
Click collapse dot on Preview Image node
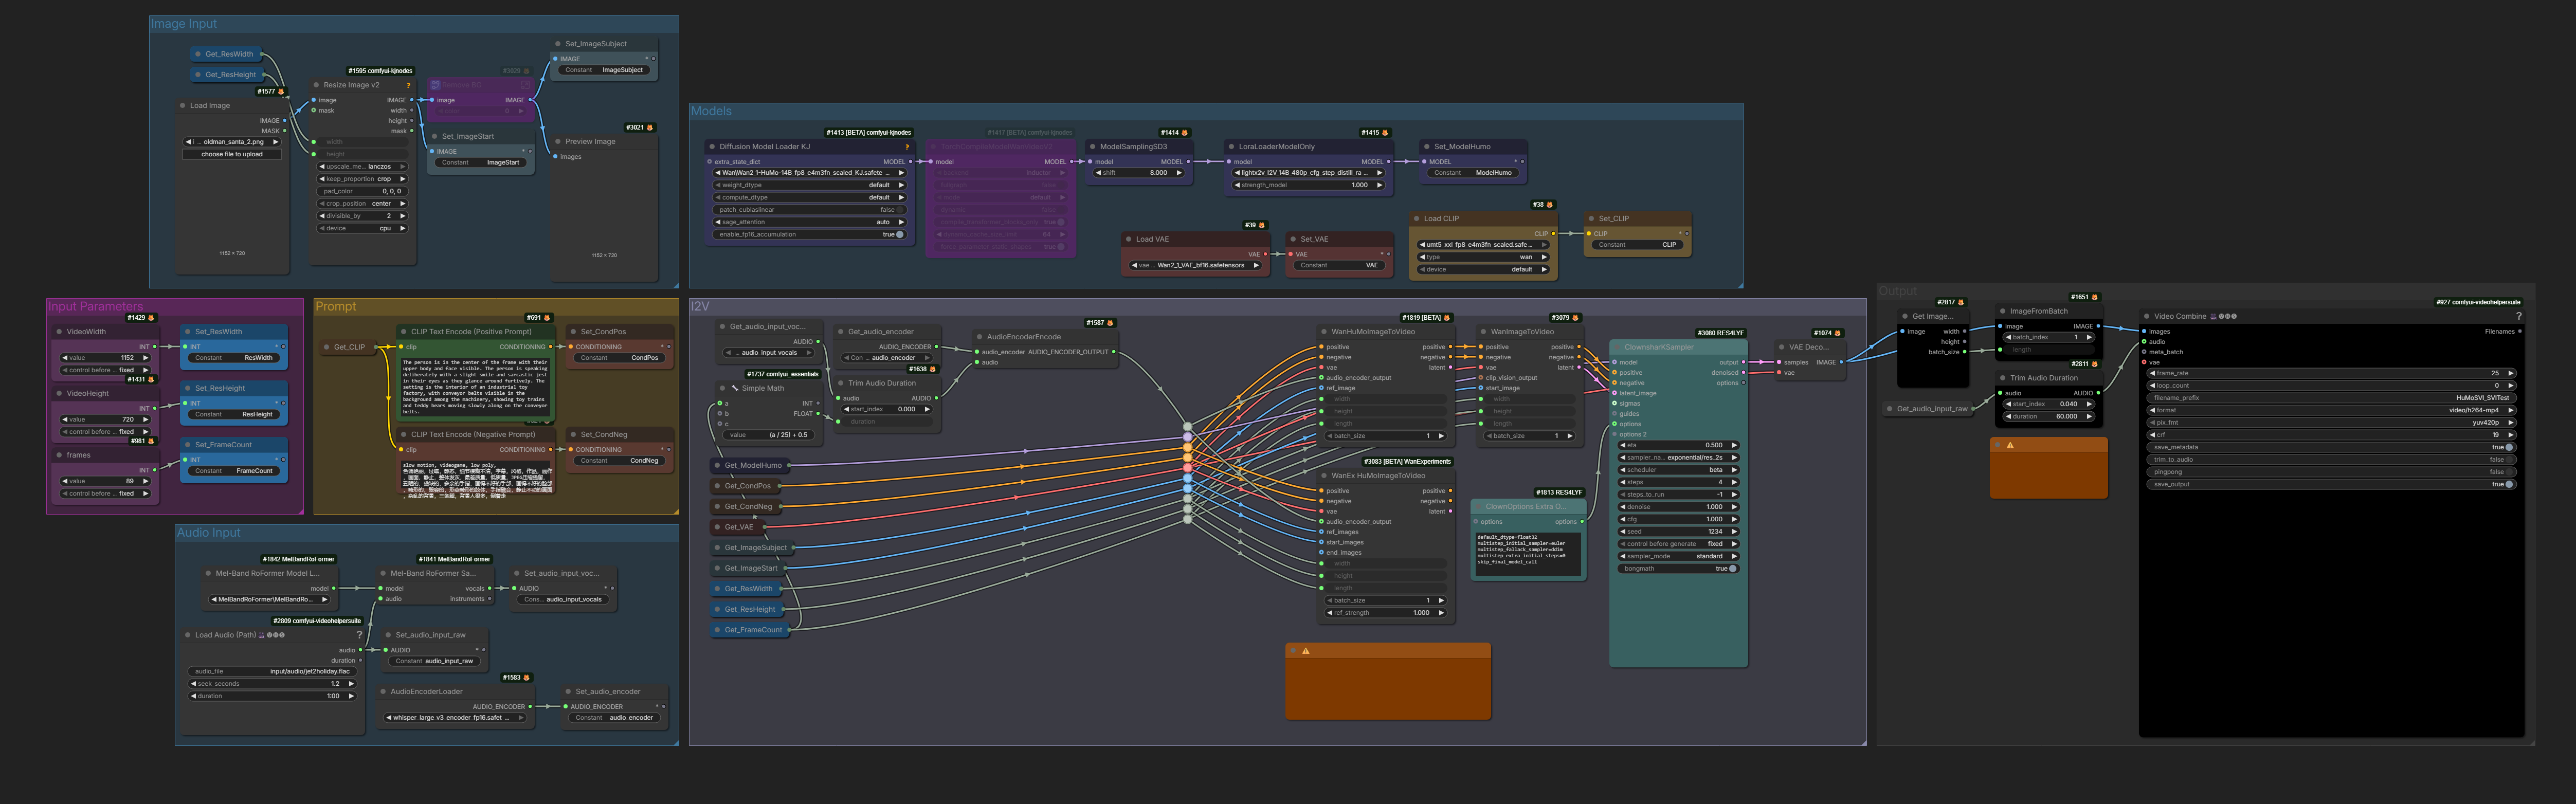558,141
